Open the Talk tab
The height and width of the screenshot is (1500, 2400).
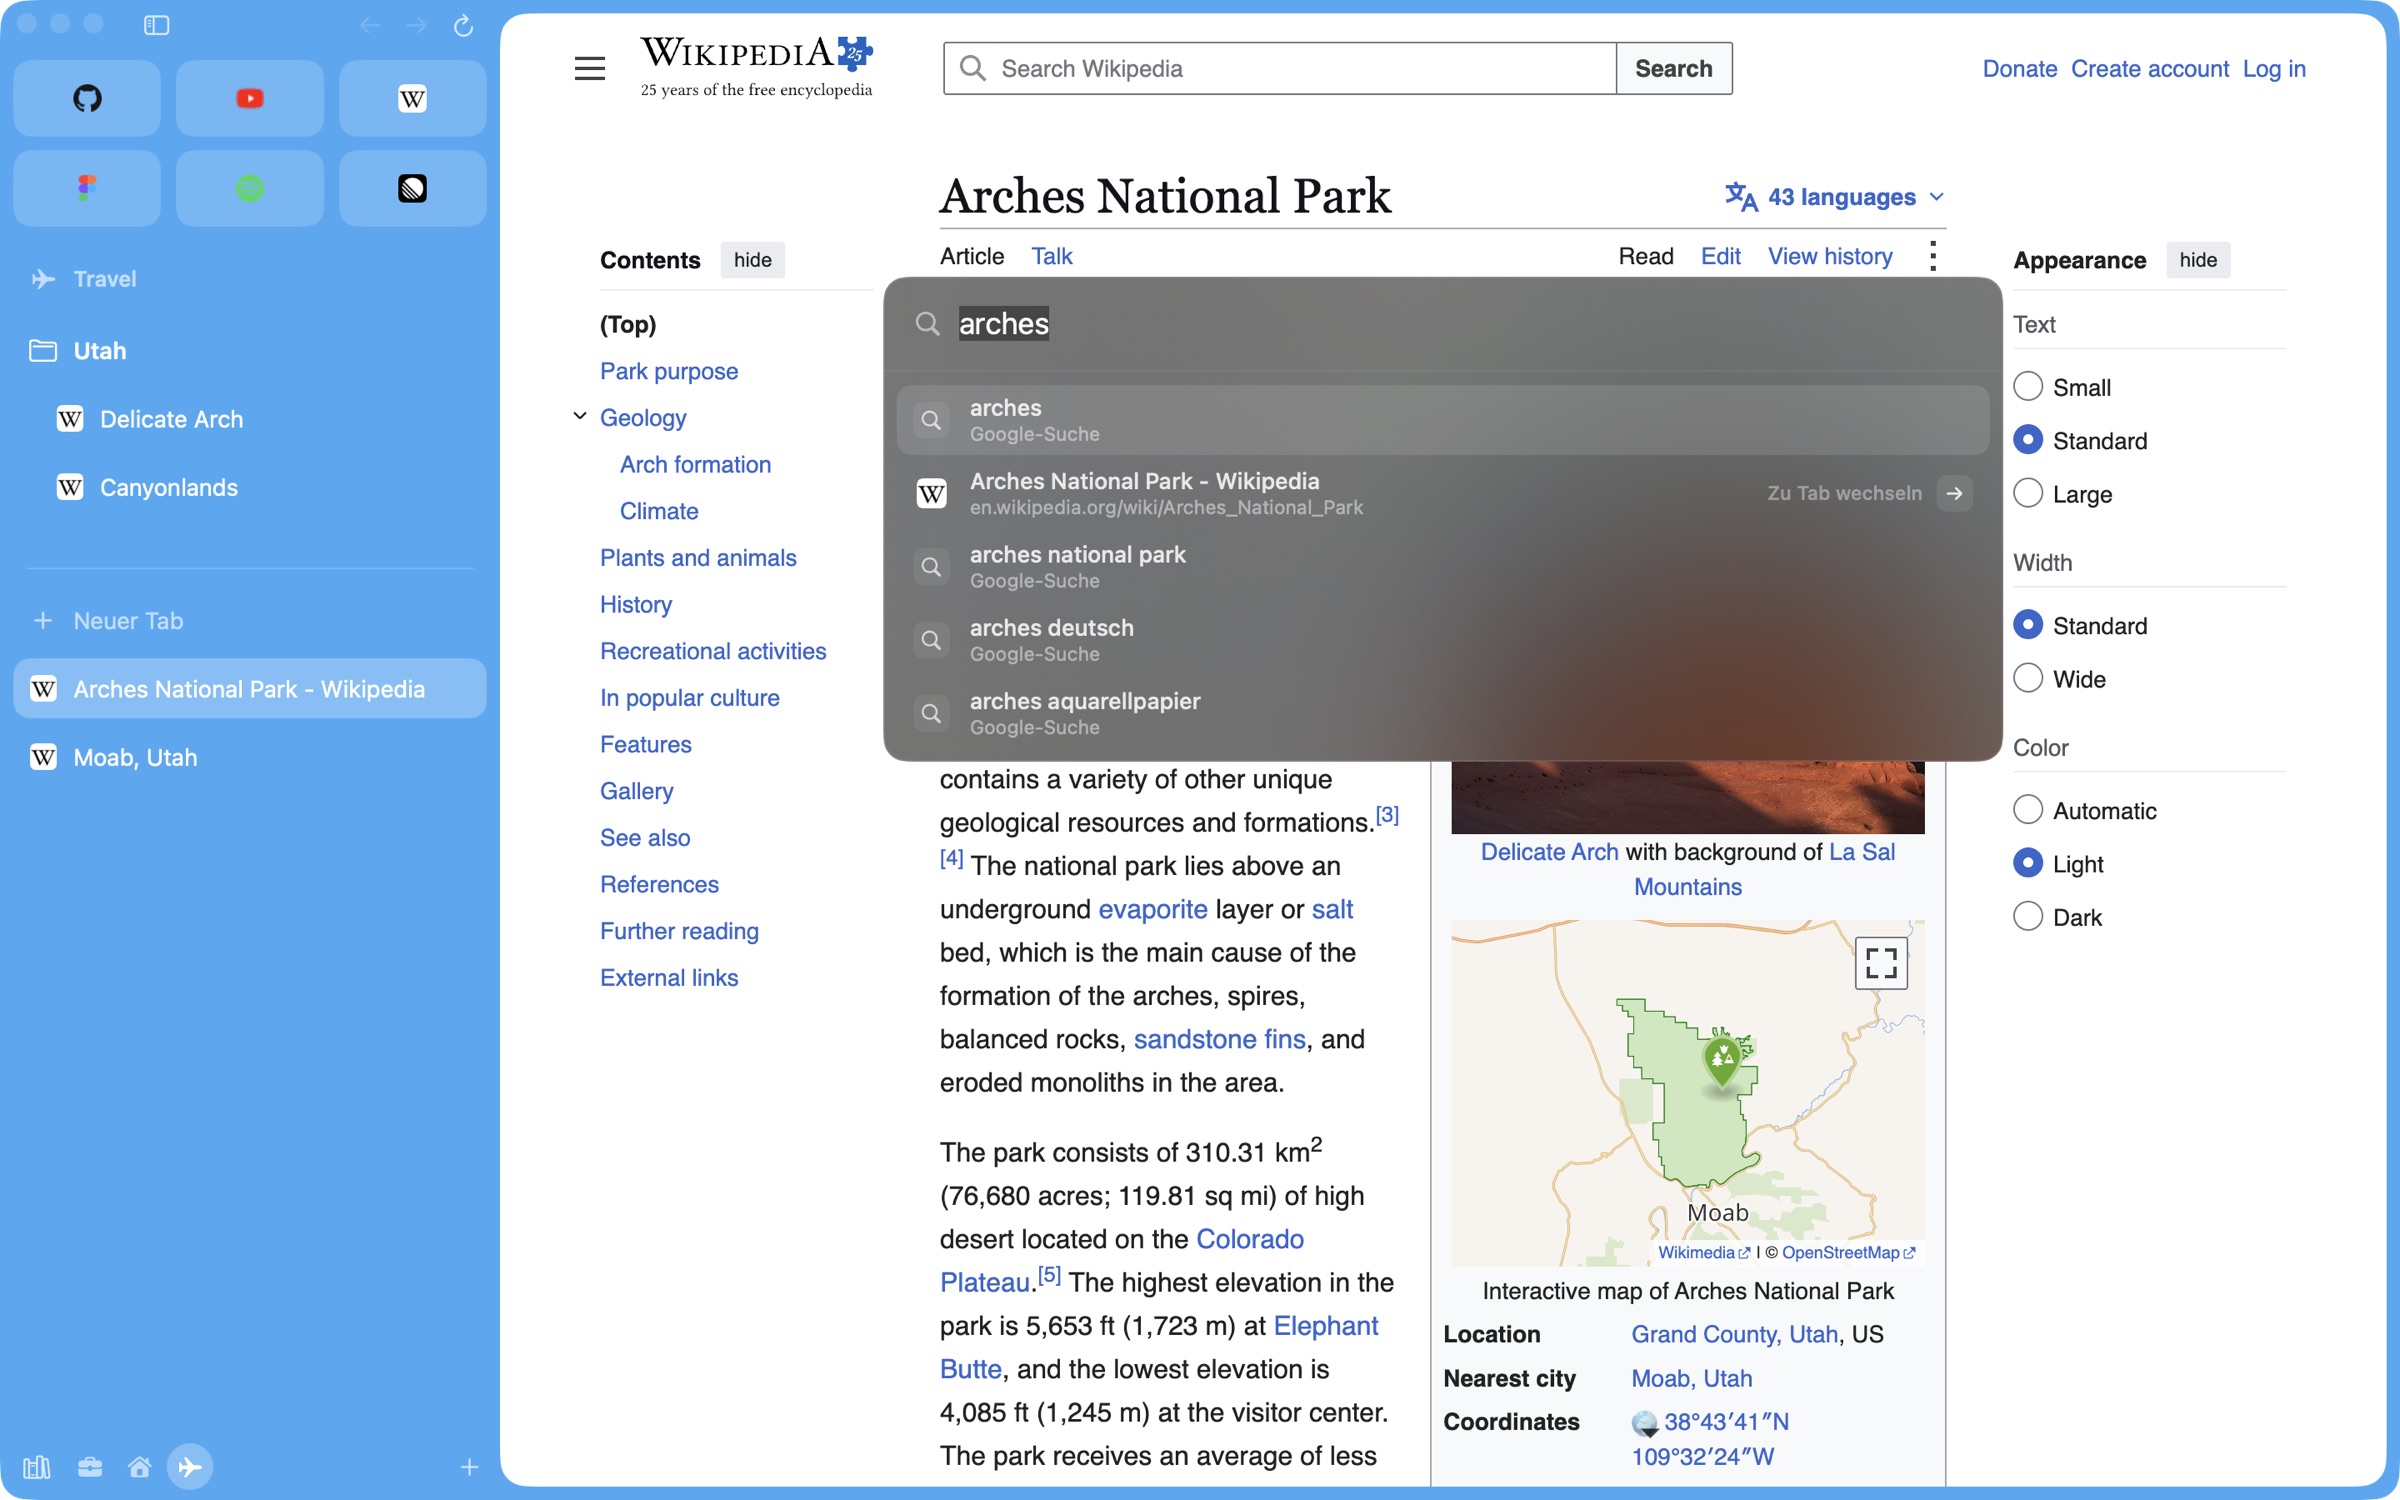pyautogui.click(x=1052, y=256)
